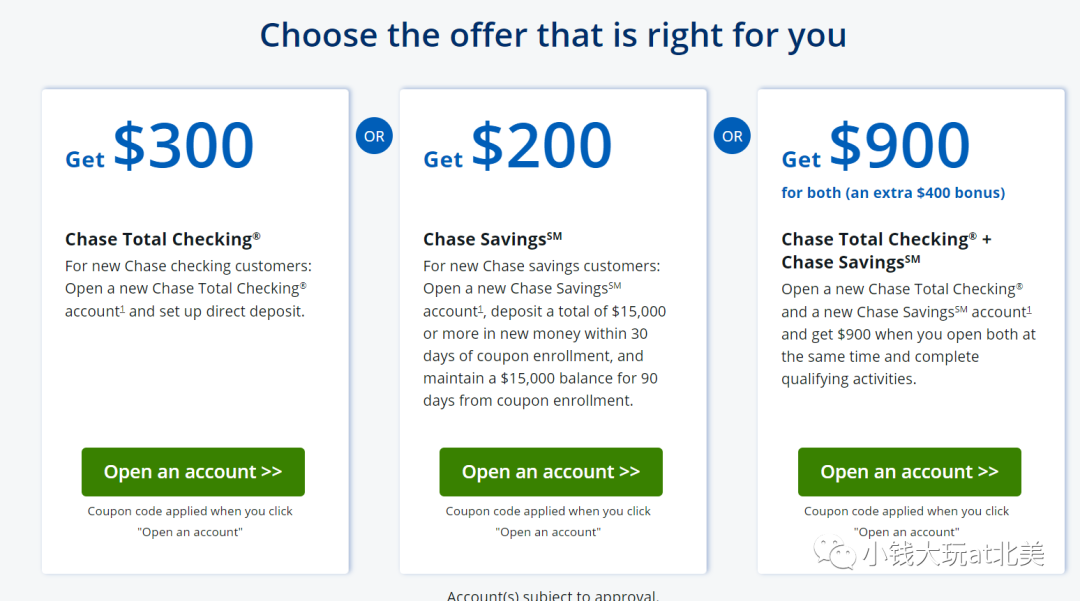
Task: Click the coupon code note under $300 card
Action: pyautogui.click(x=190, y=521)
